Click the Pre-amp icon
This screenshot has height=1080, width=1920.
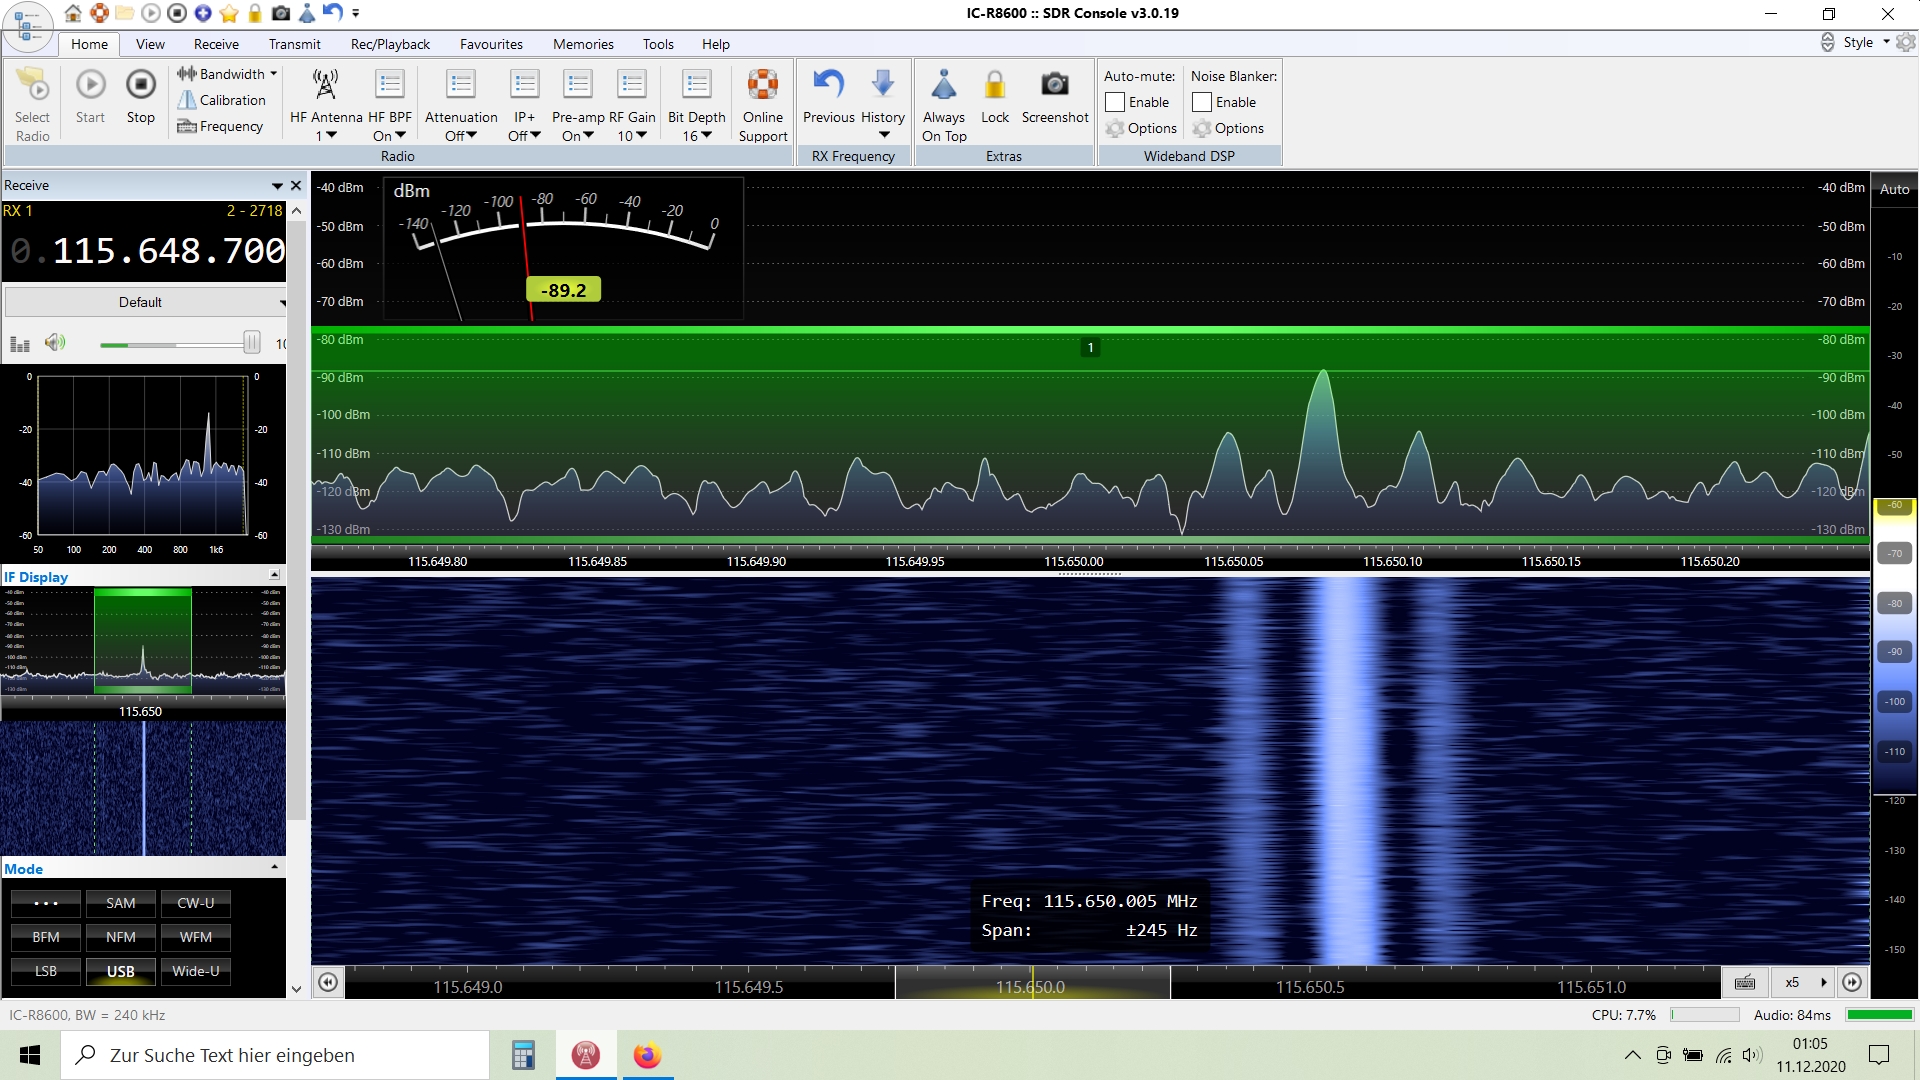(x=578, y=84)
